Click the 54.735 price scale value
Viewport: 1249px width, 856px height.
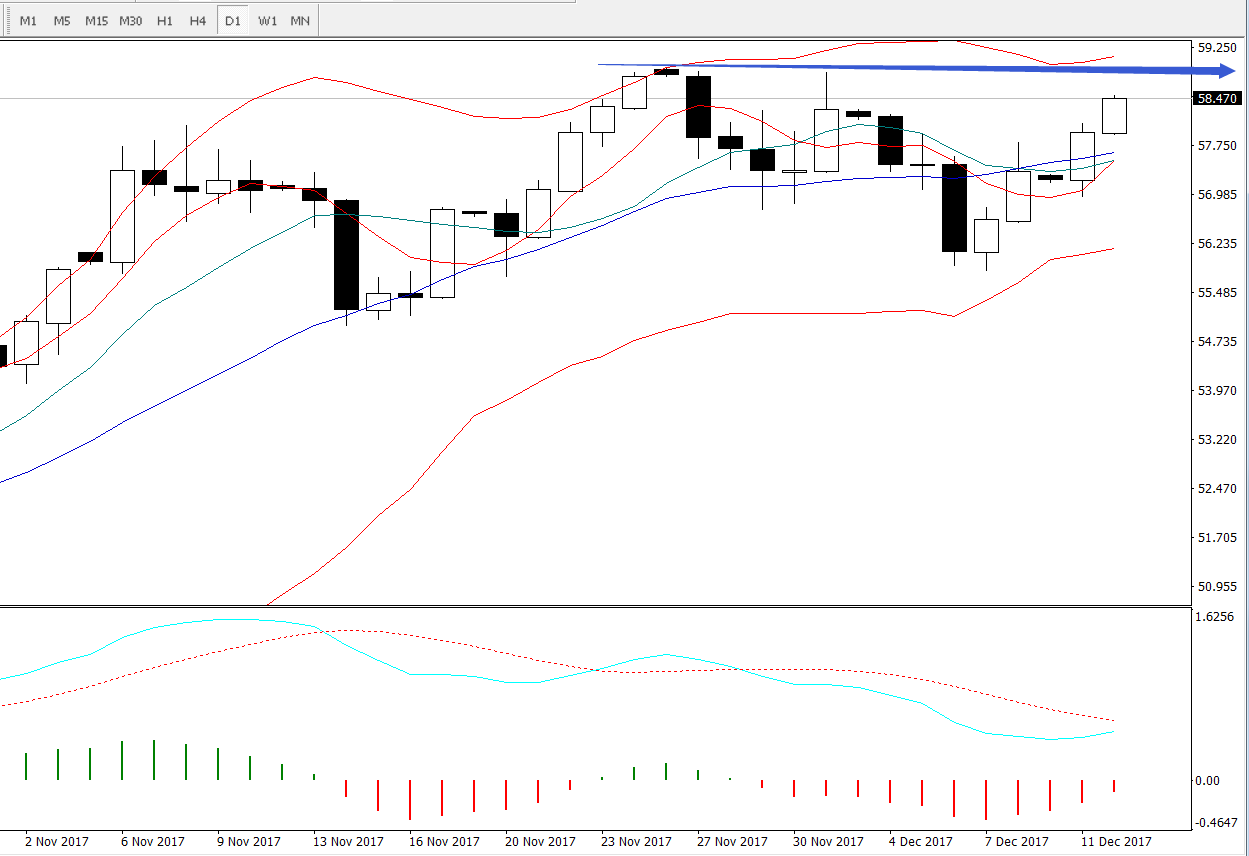[1218, 342]
